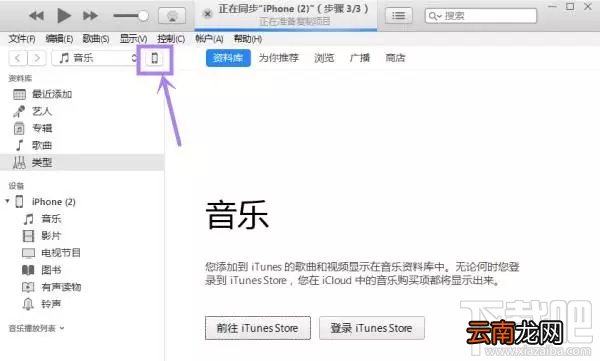
Task: Maximize the iTunes window
Action: point(570,7)
